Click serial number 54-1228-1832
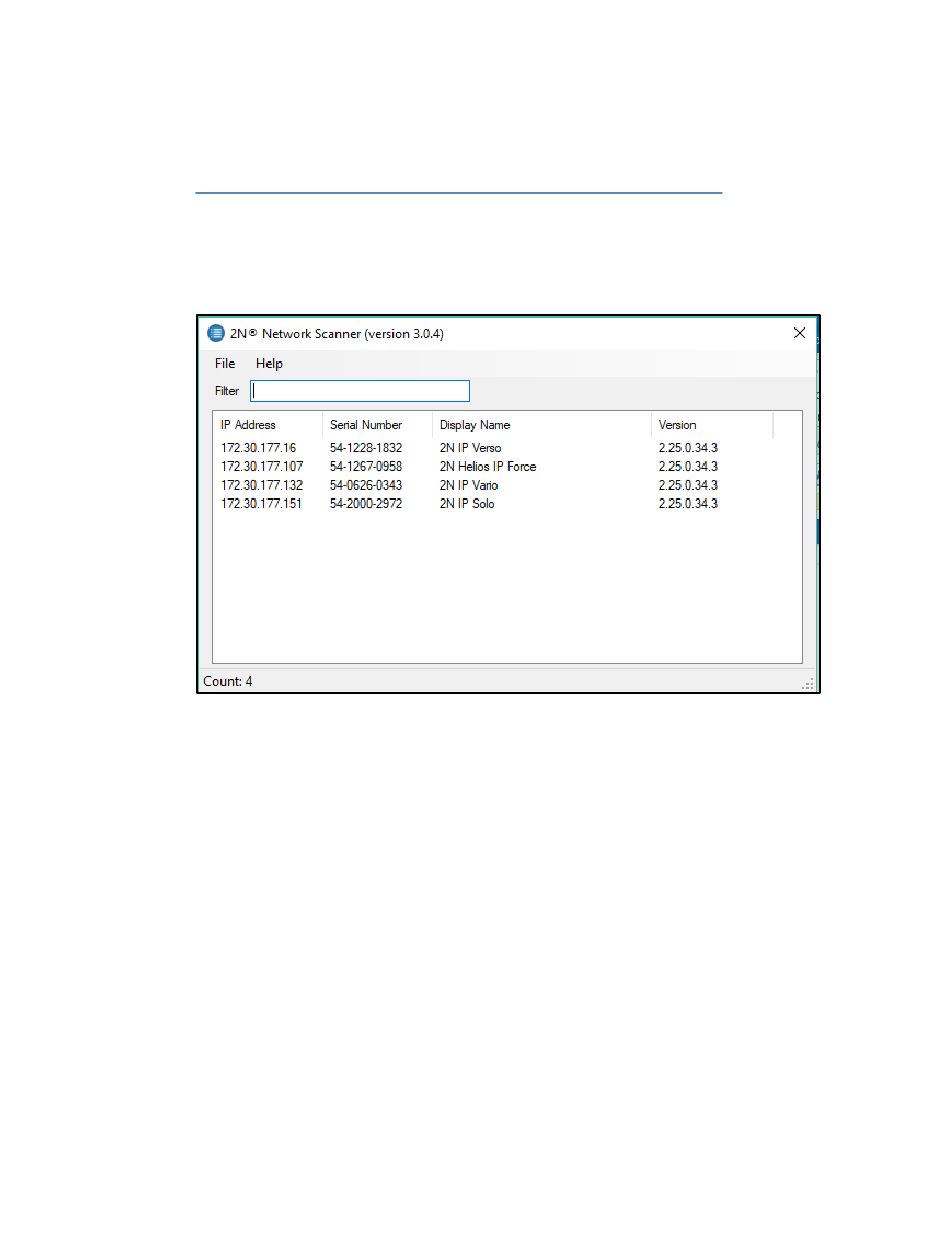This screenshot has height=1260, width=950. [x=366, y=448]
